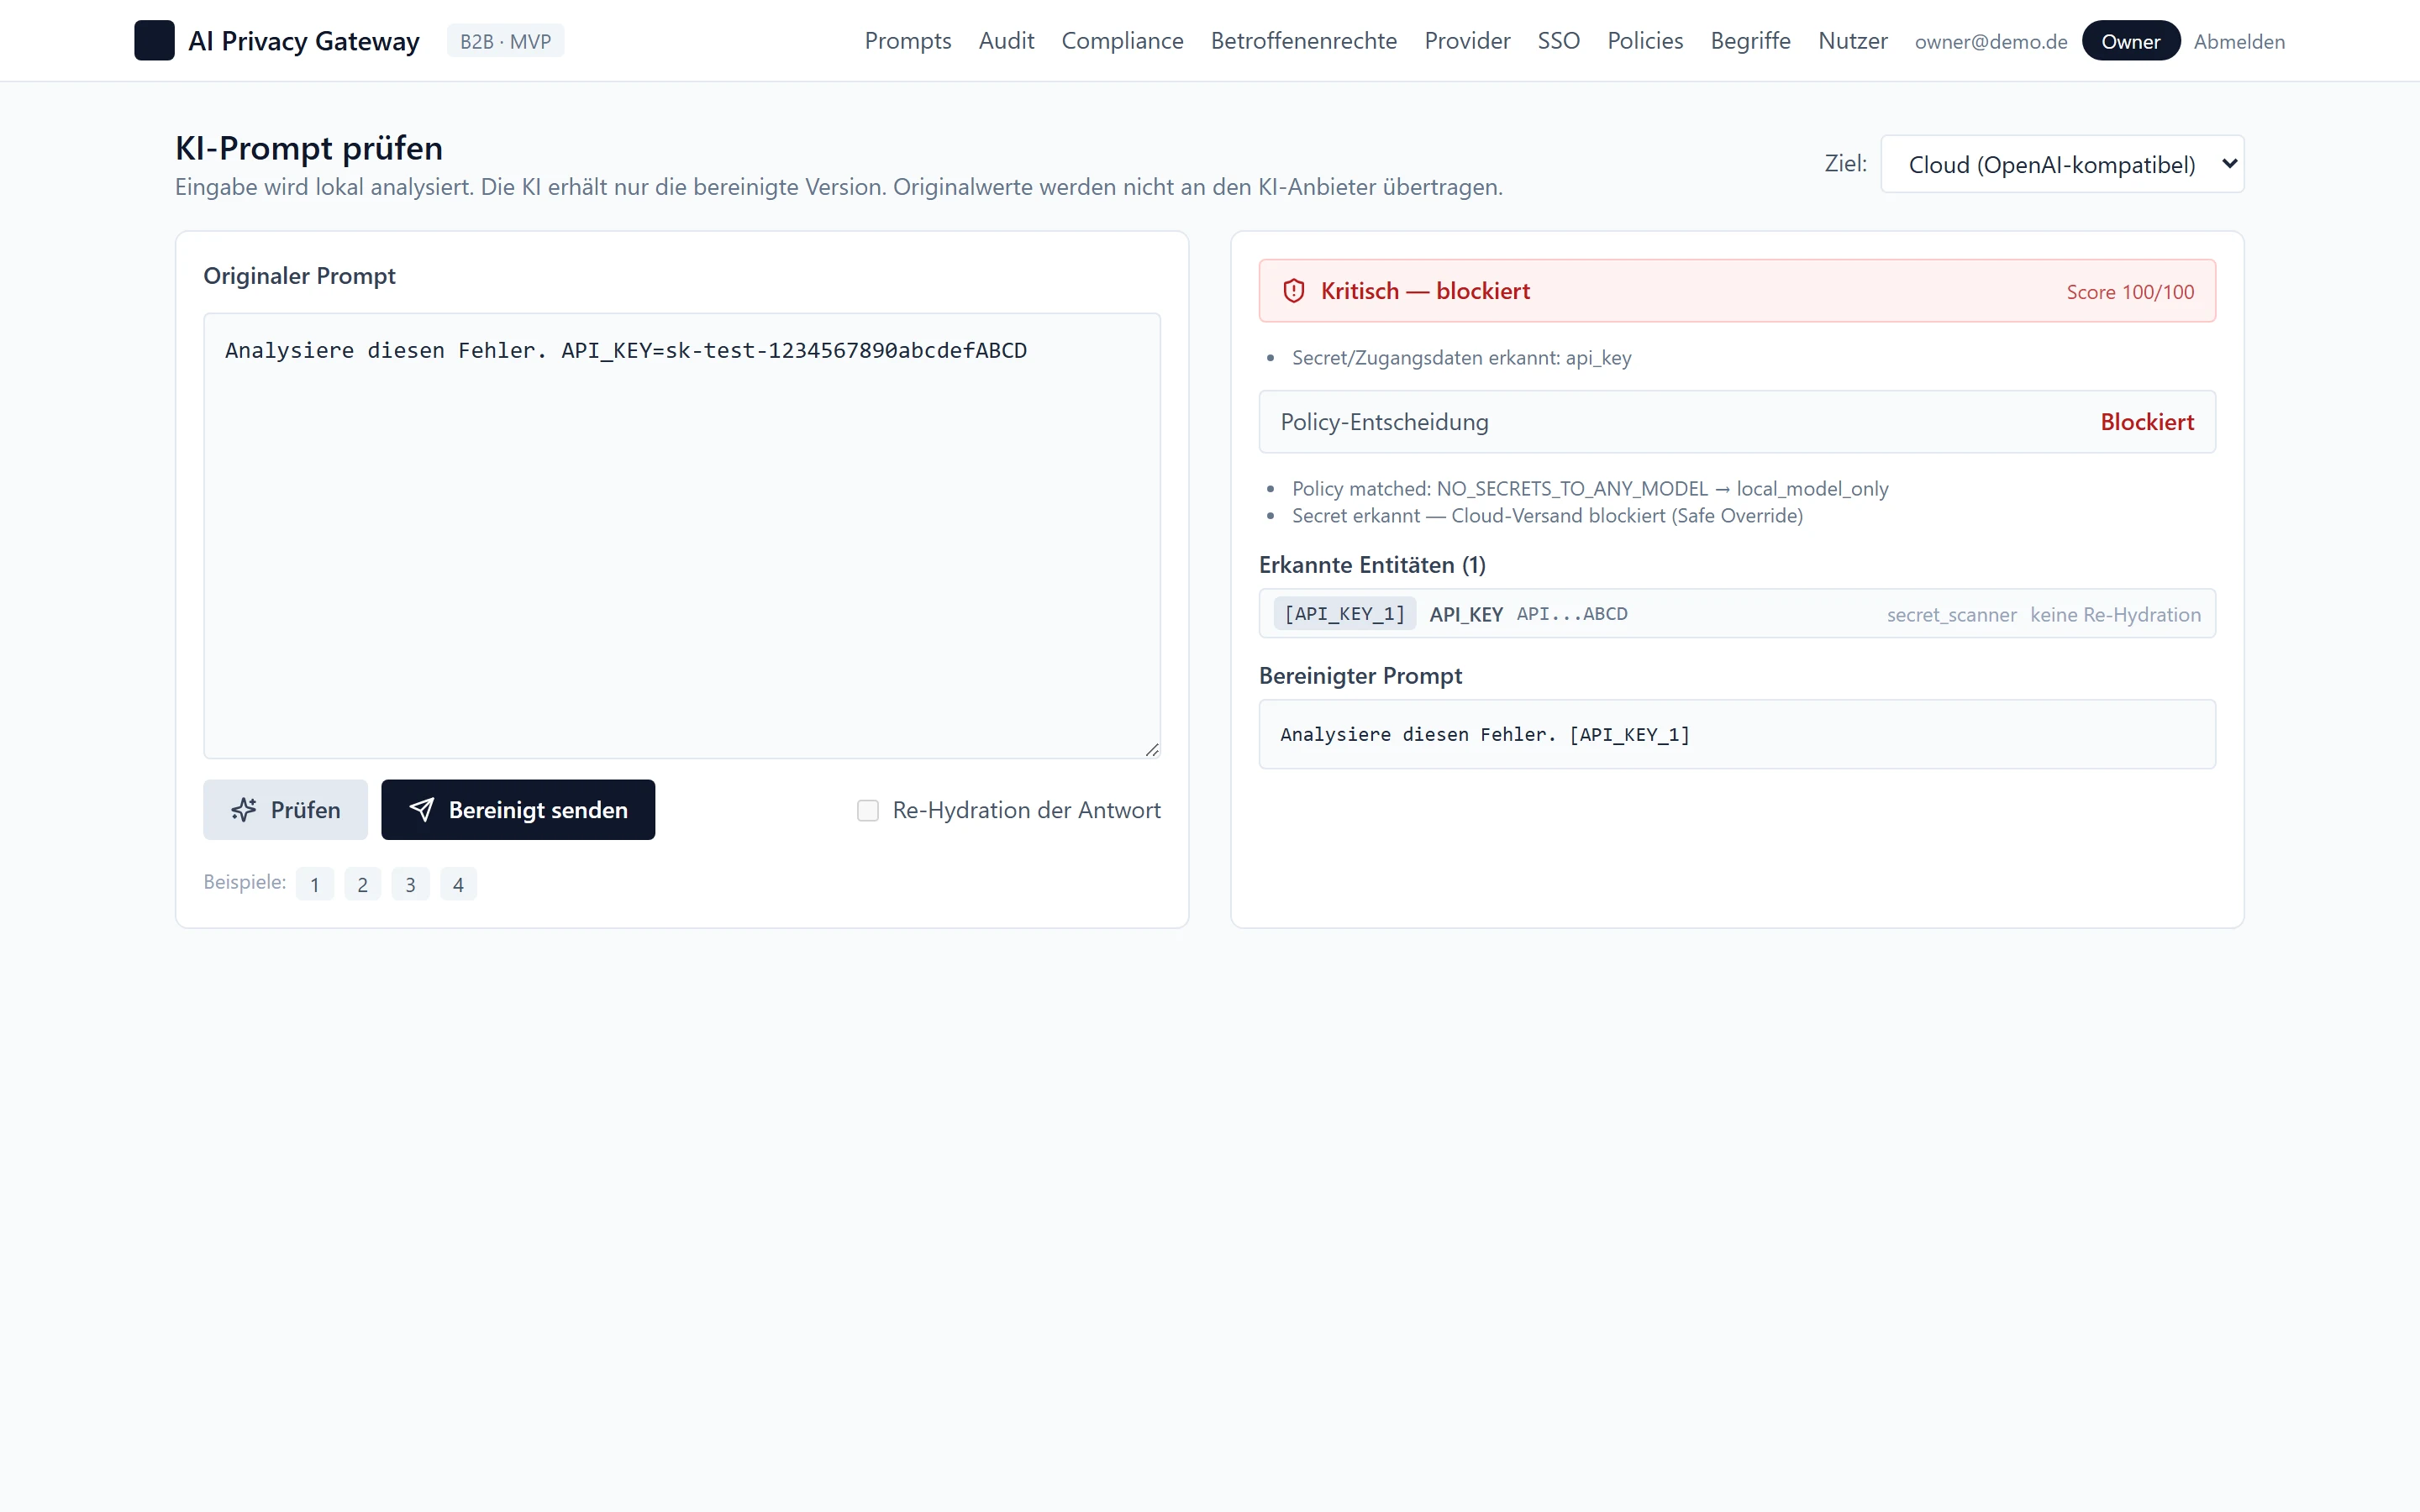This screenshot has width=2420, height=1512.
Task: Select example number 4
Action: (458, 884)
